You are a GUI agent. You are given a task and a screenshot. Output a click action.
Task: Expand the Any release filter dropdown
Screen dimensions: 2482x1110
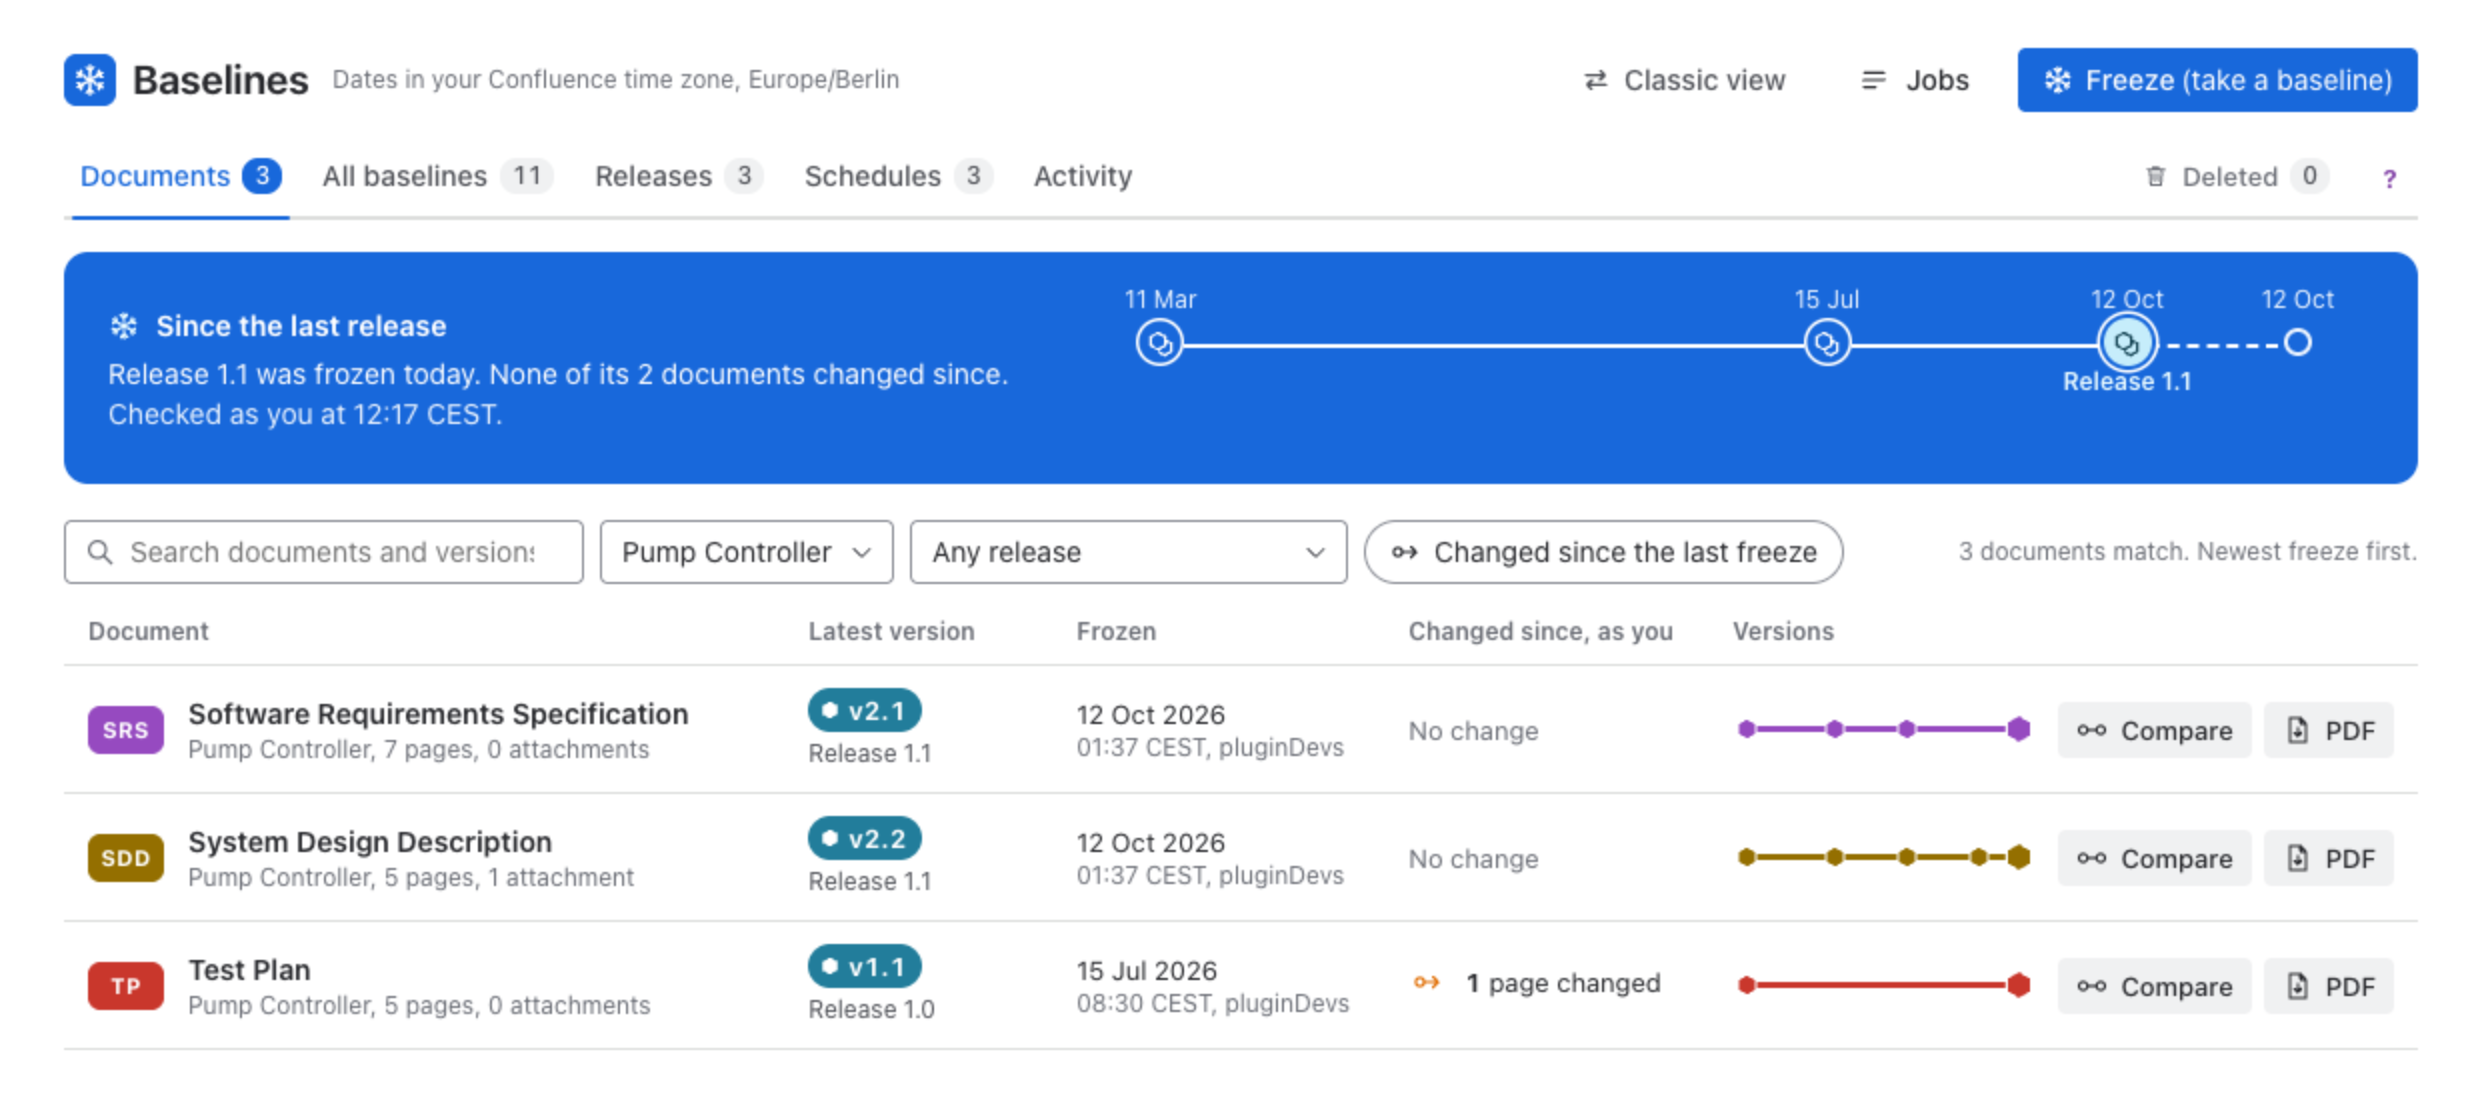[1128, 552]
